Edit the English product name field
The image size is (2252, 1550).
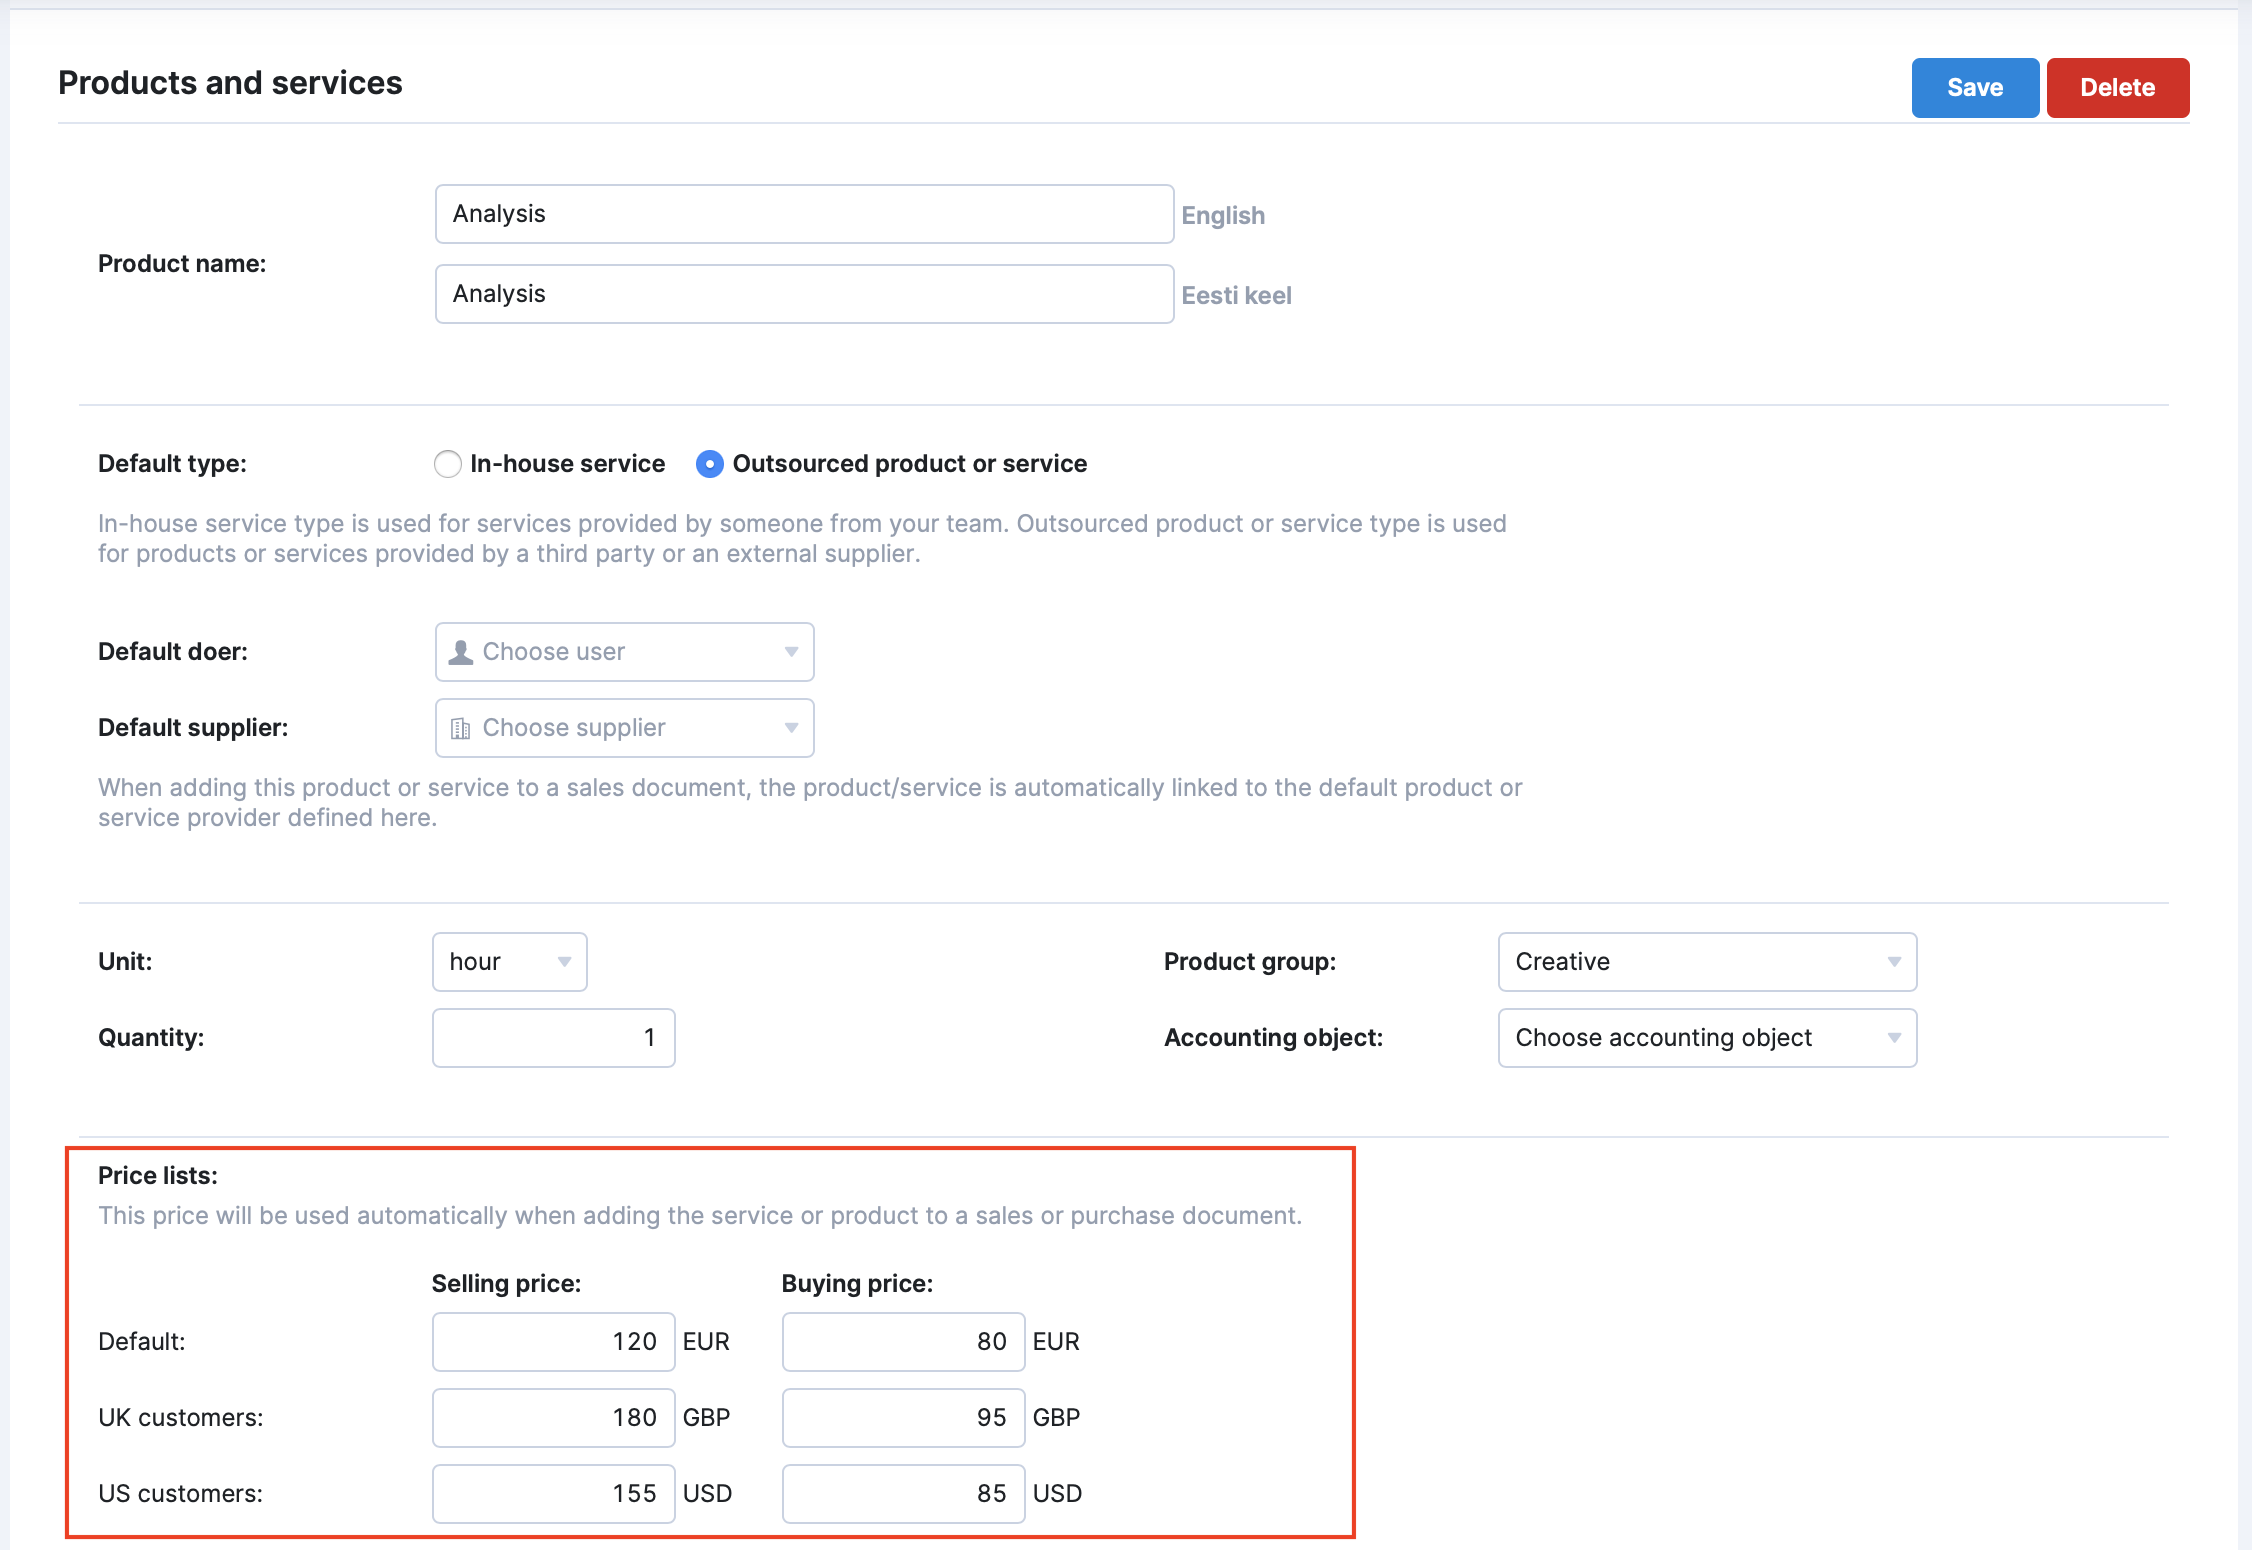(804, 214)
